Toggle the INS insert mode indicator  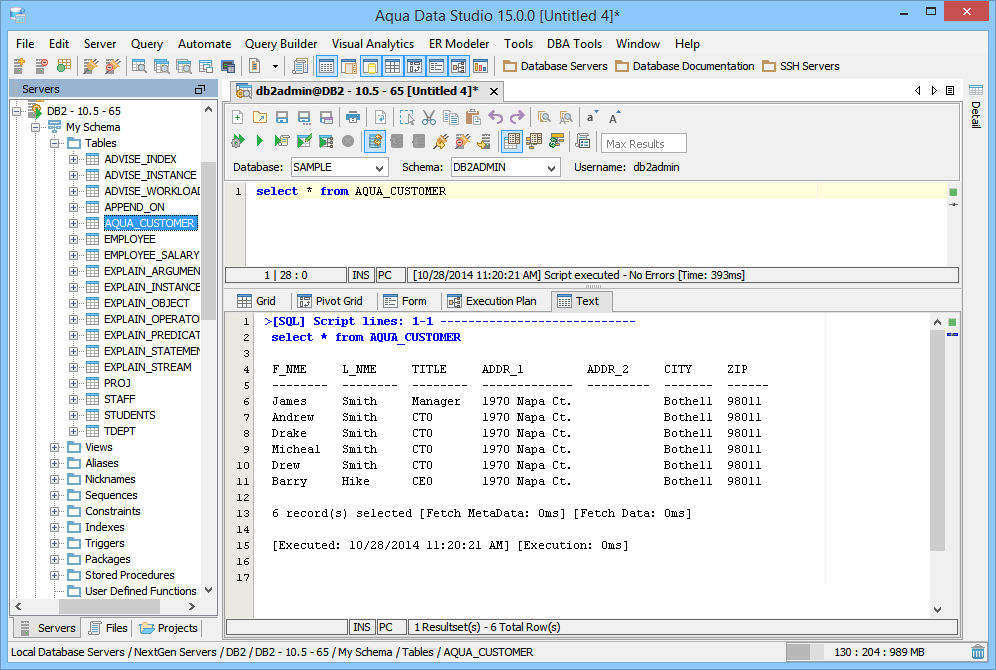coord(361,275)
